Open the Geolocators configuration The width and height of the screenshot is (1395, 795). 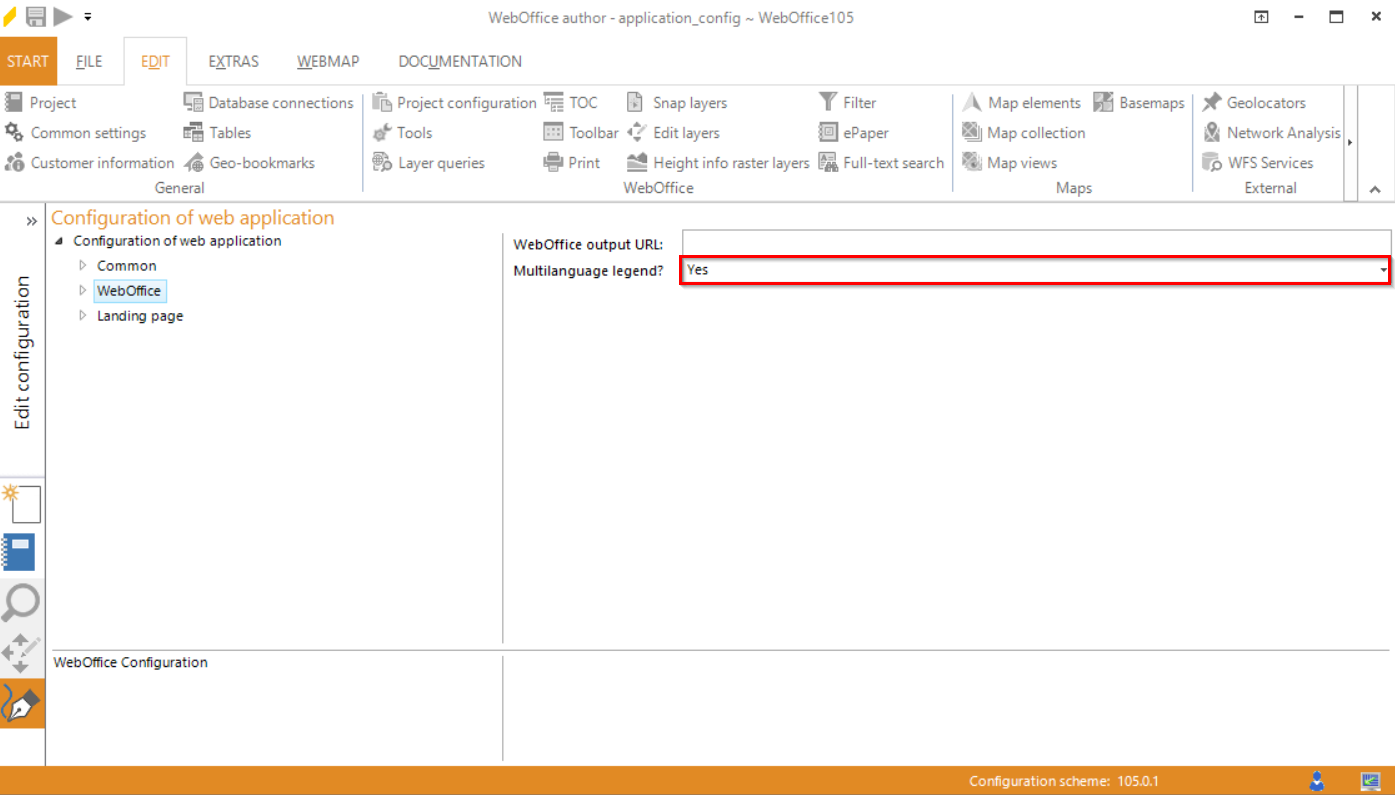click(1257, 102)
